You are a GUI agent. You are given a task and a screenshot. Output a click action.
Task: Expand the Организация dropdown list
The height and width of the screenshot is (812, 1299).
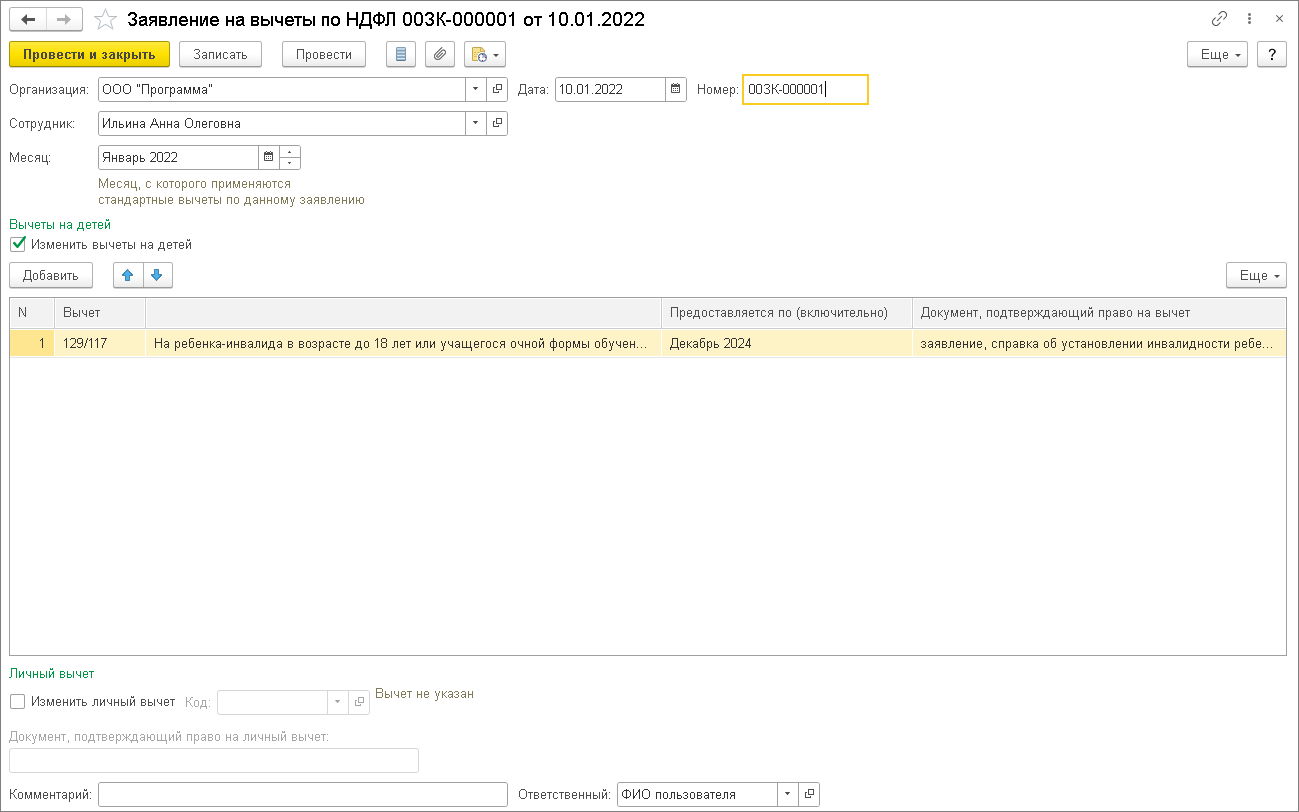click(476, 89)
